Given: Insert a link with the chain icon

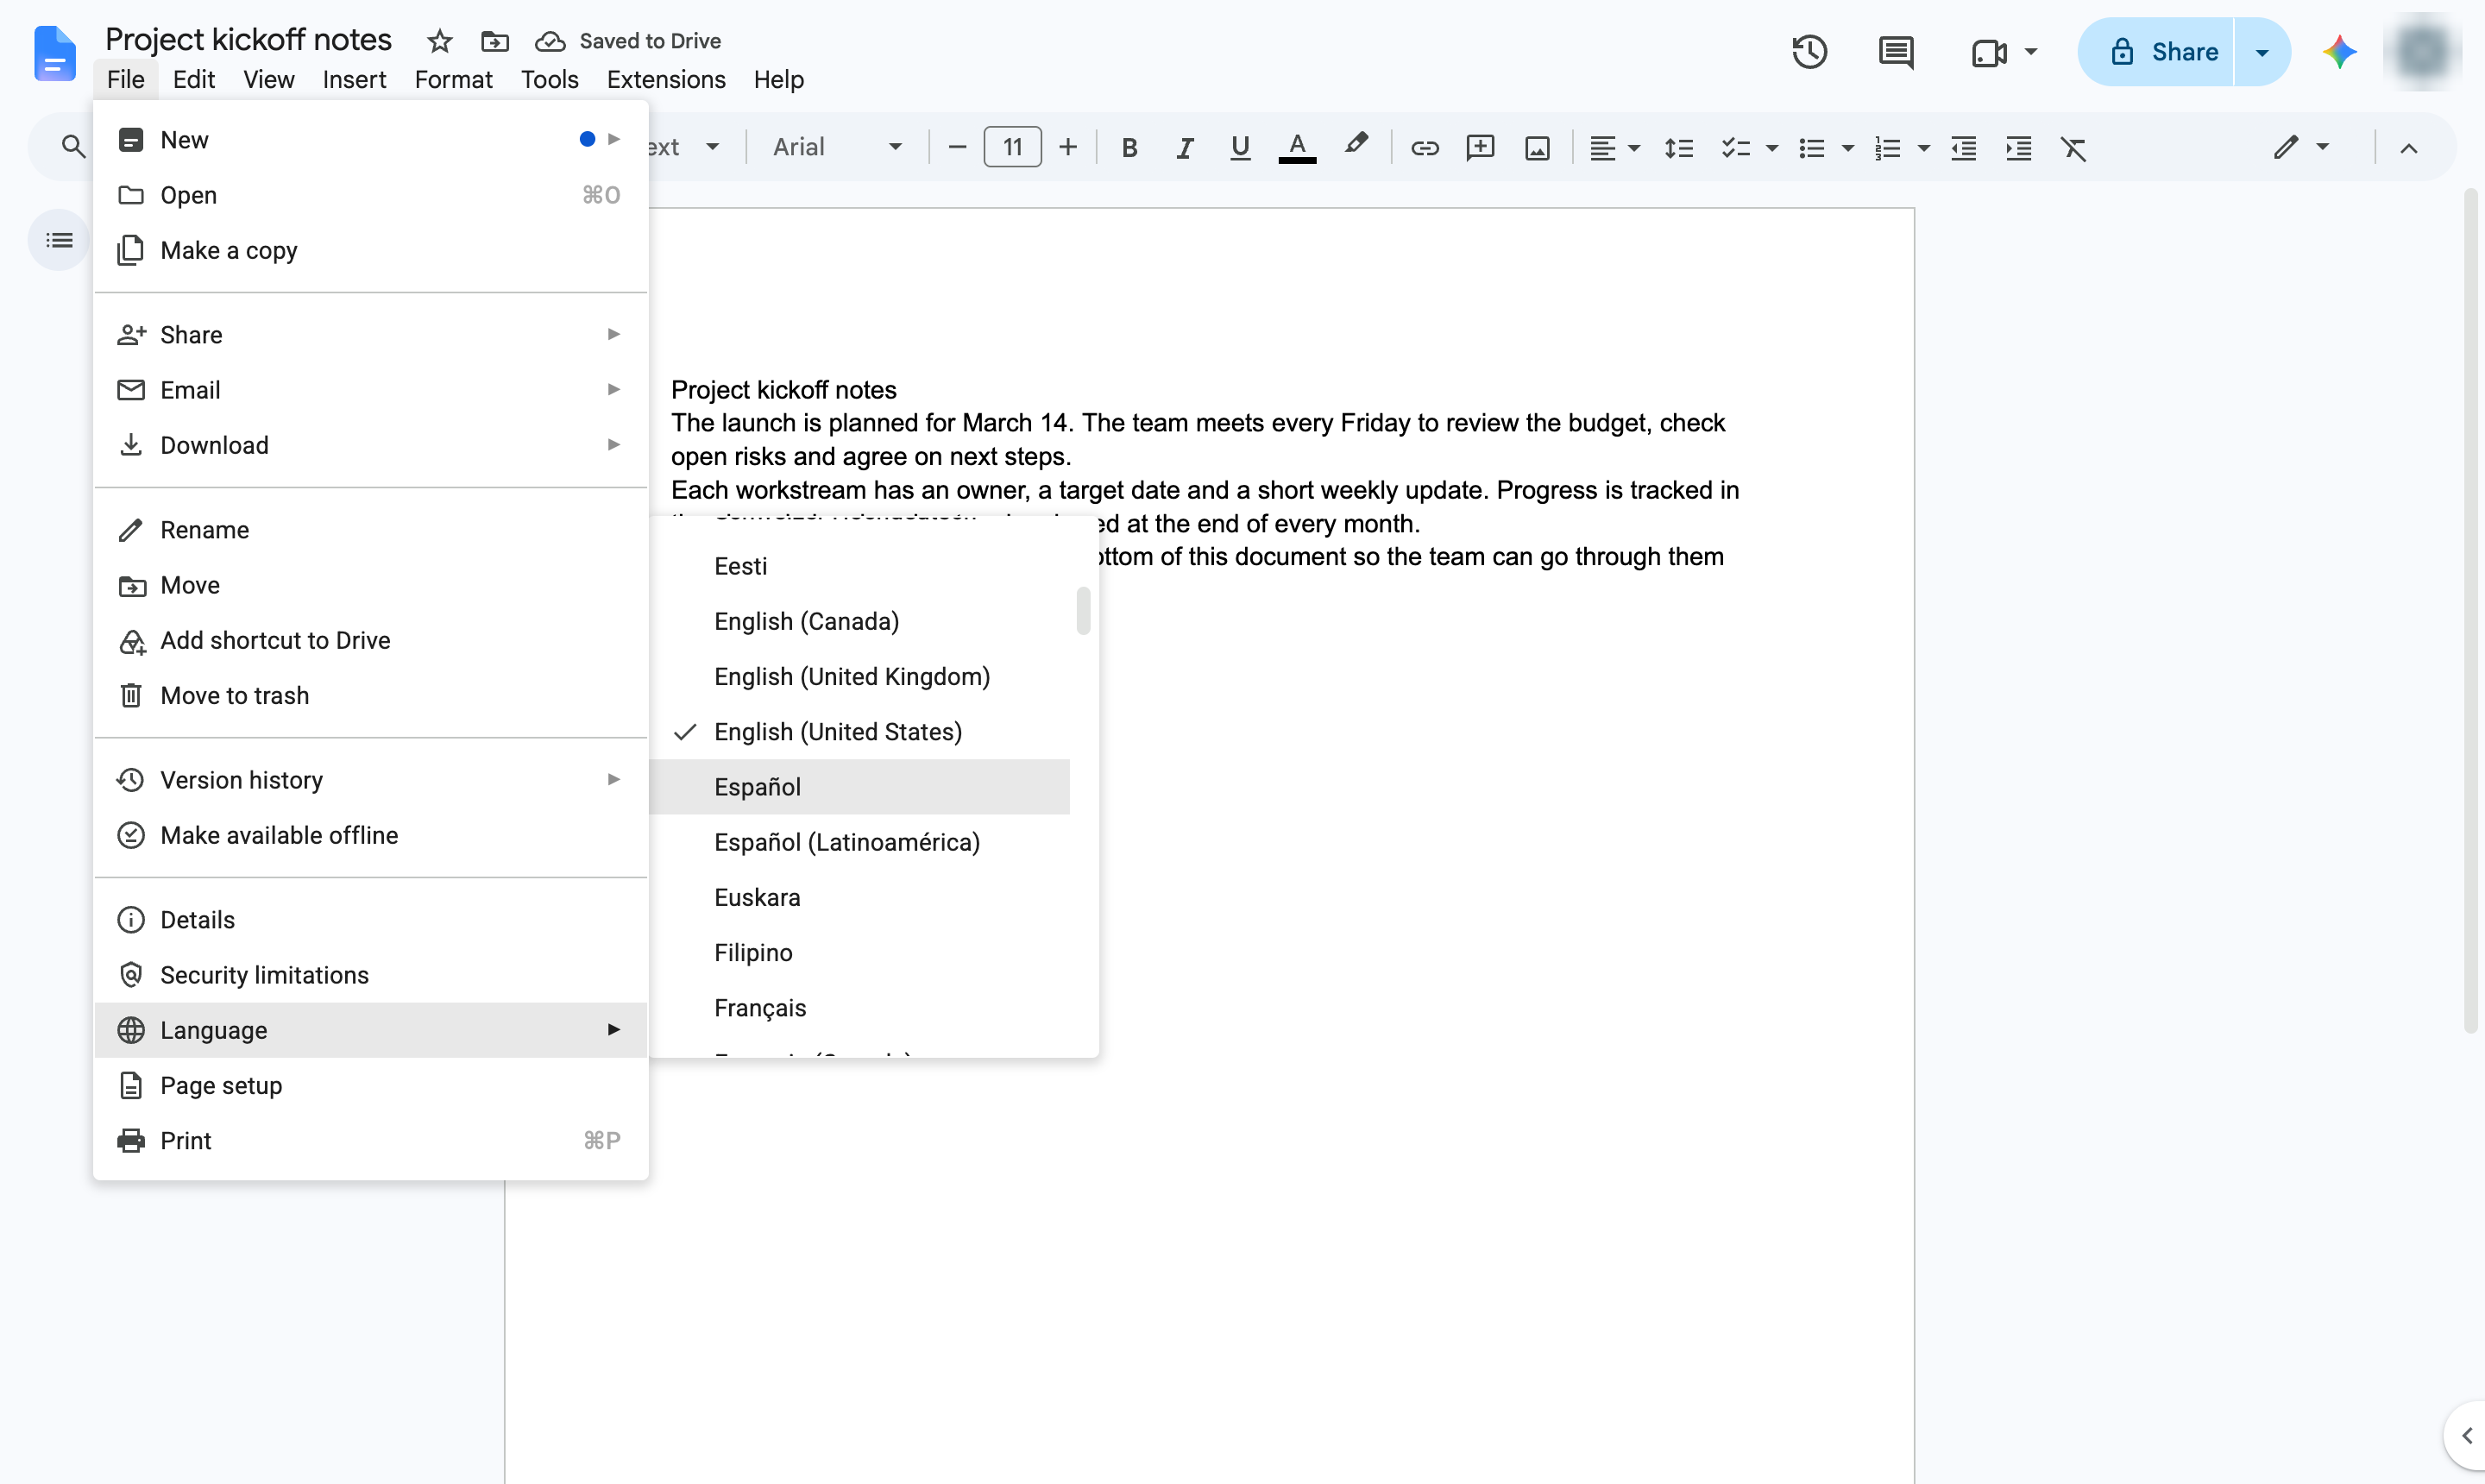Looking at the screenshot, I should 1424,148.
